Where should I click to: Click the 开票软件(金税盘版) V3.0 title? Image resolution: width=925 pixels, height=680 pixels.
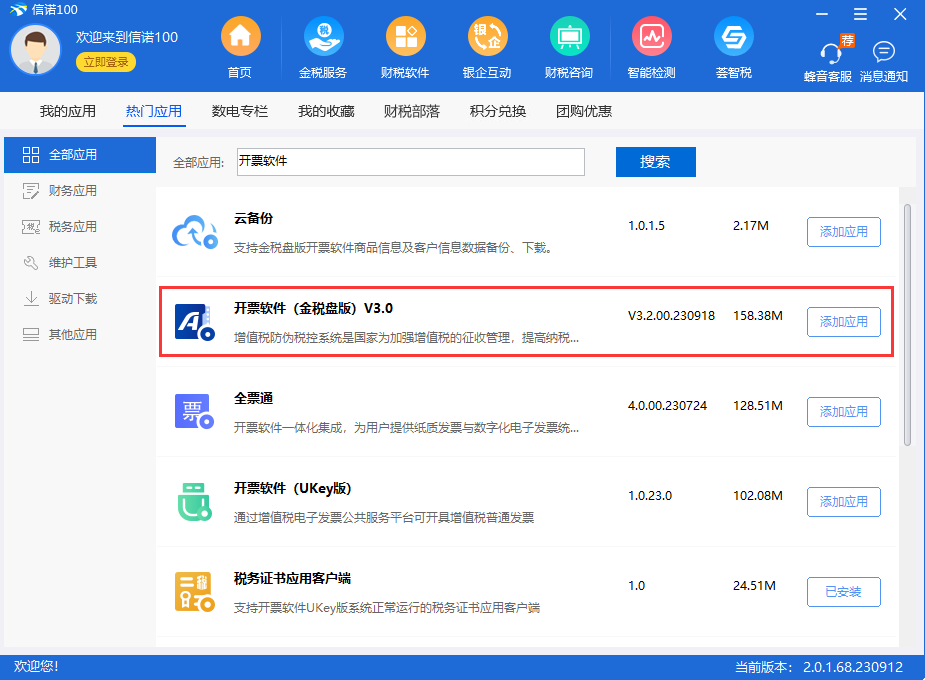click(x=313, y=308)
